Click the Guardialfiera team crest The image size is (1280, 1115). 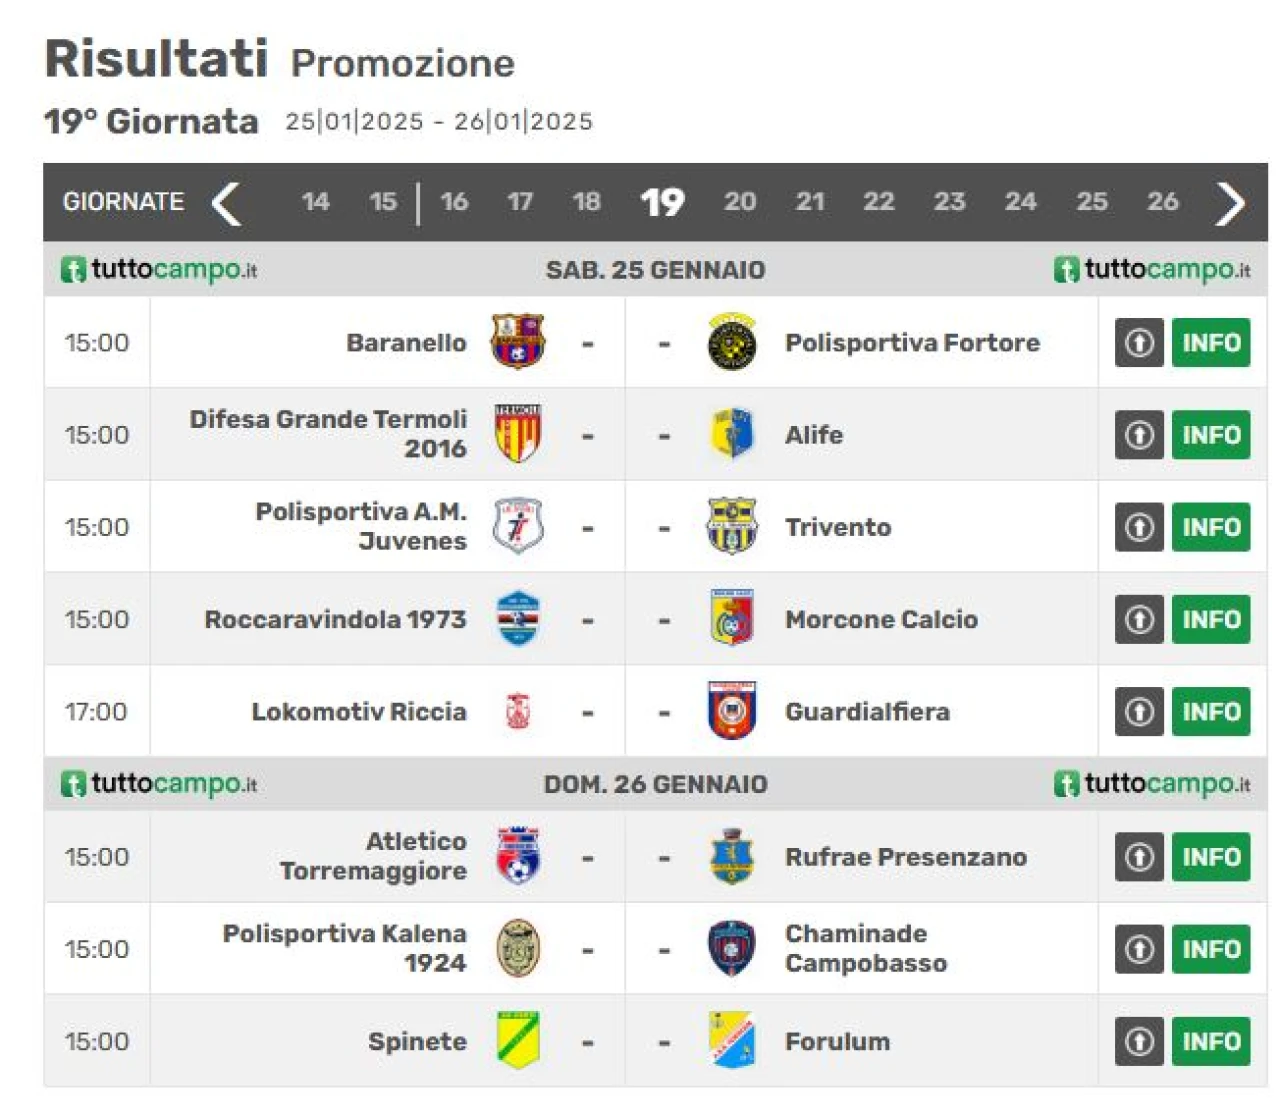(x=732, y=711)
